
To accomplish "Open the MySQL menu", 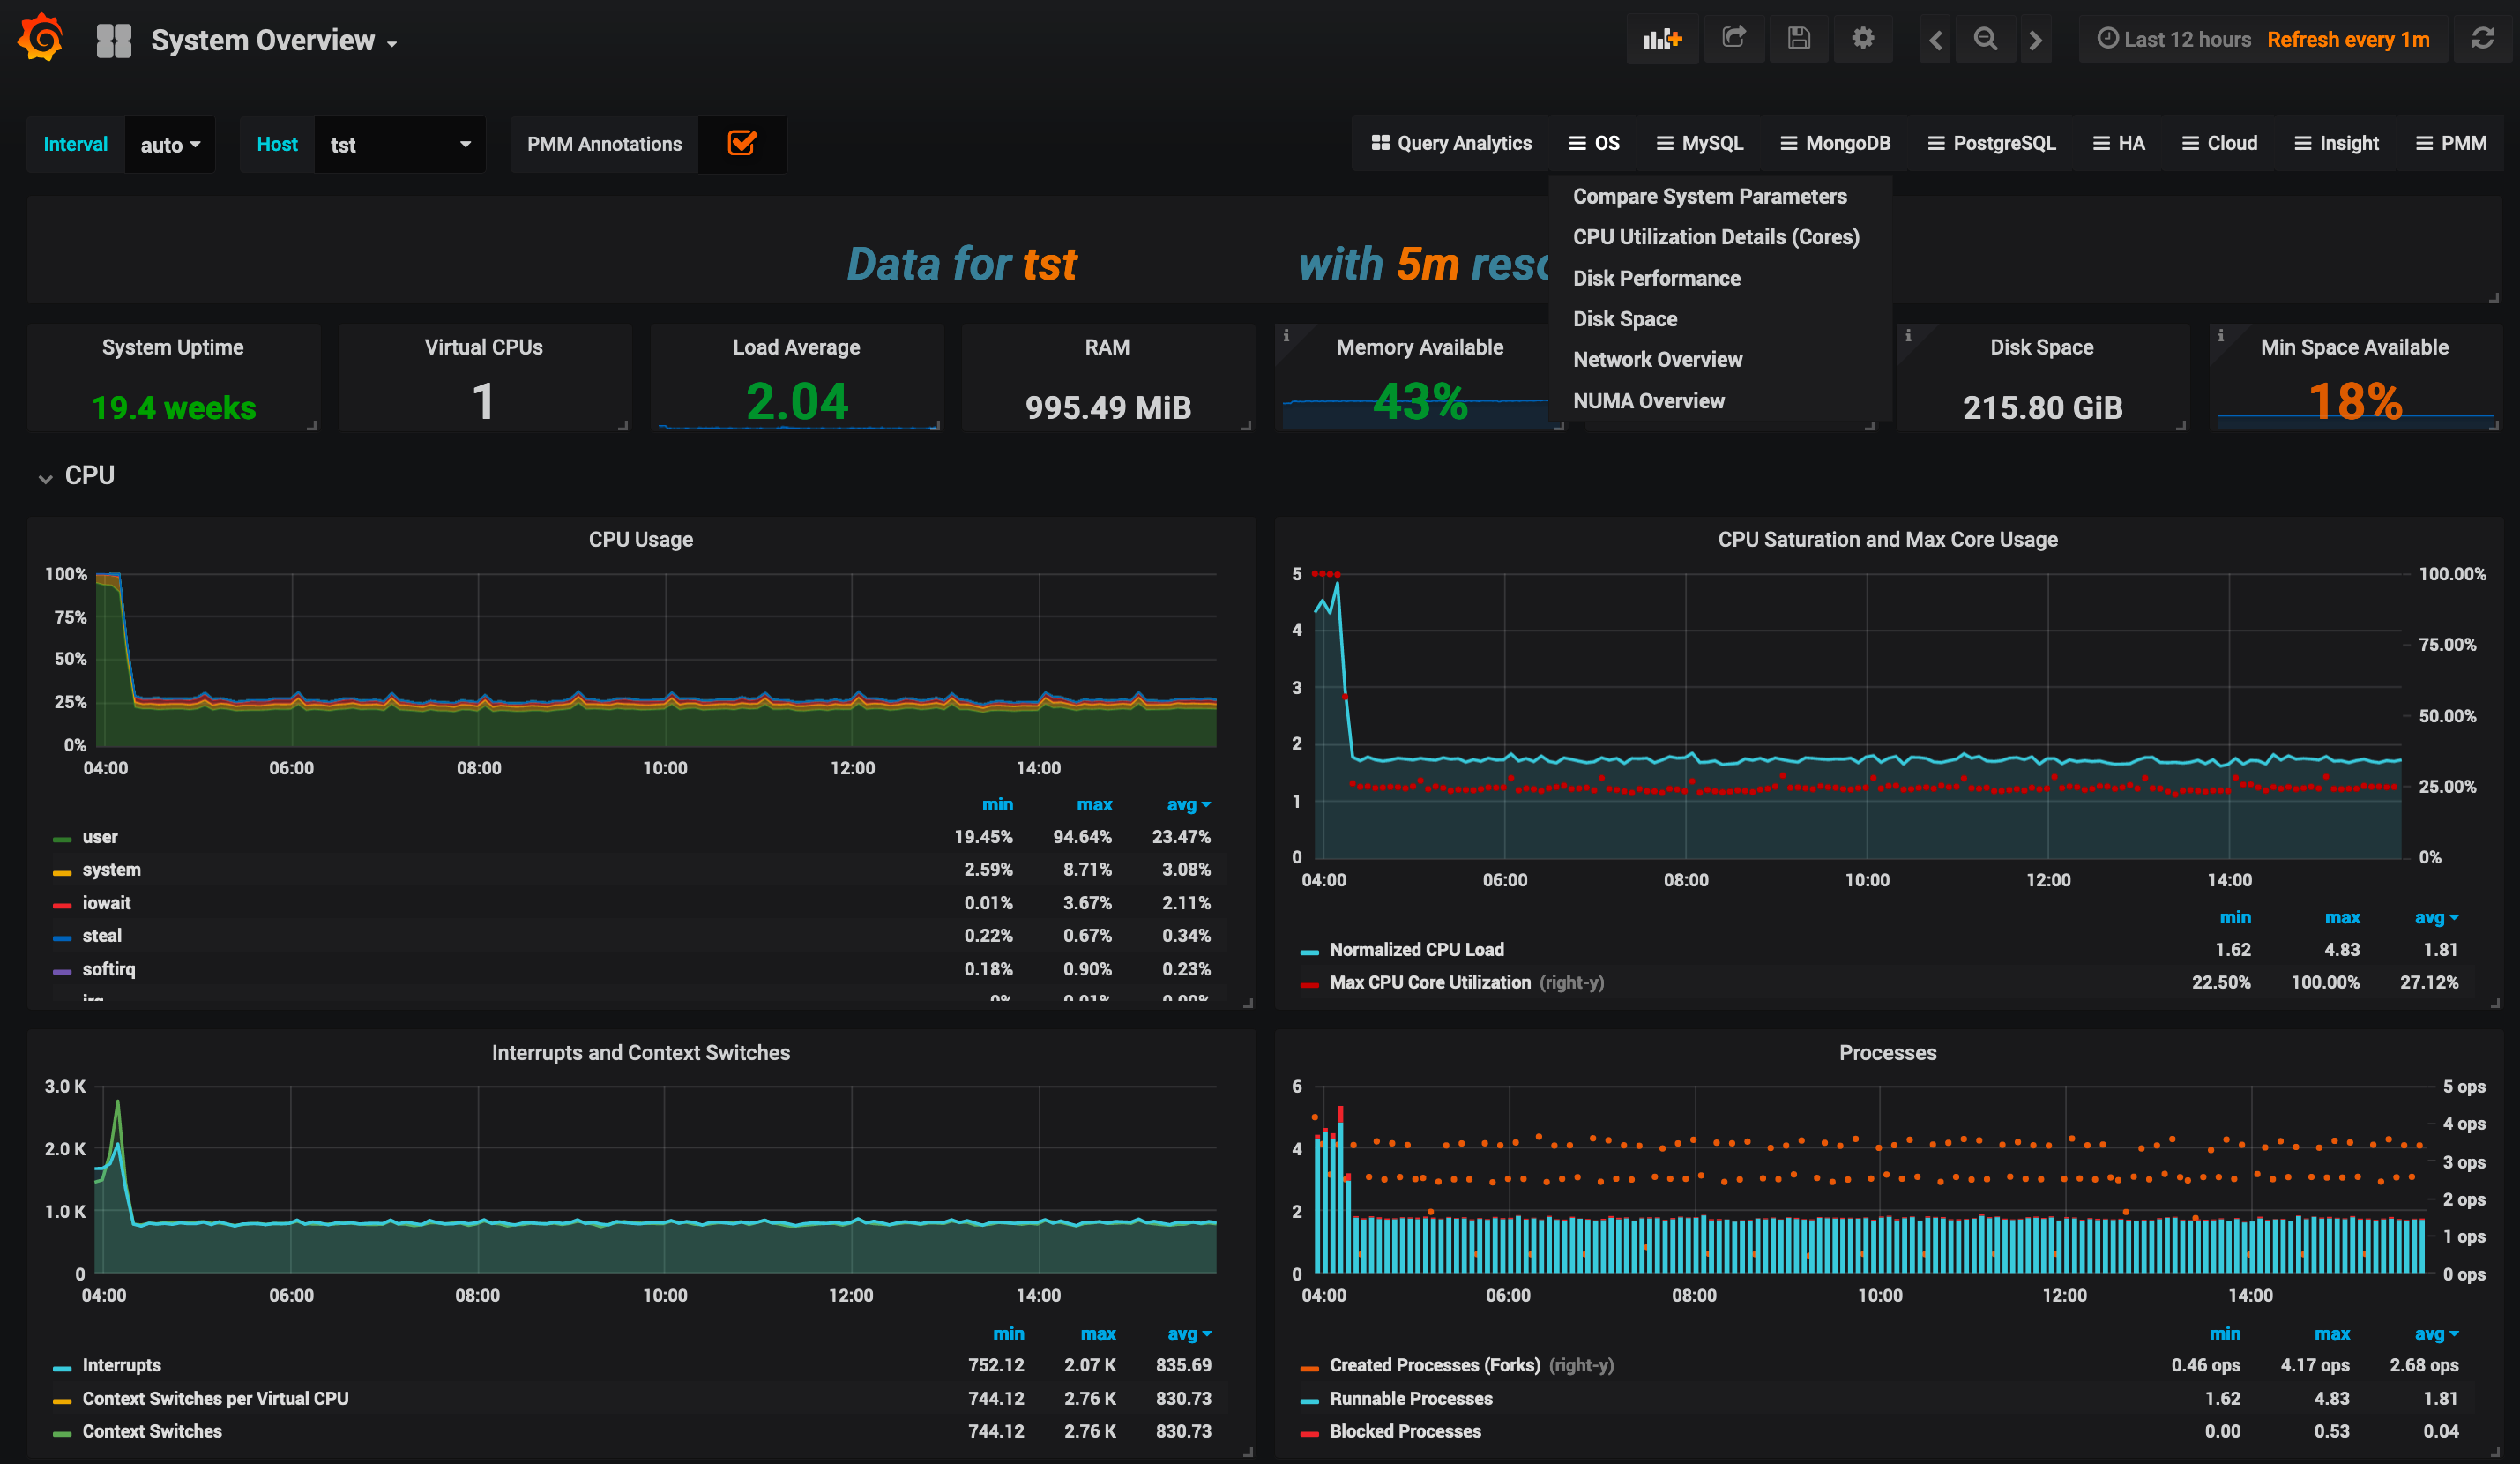I will pos(1700,143).
